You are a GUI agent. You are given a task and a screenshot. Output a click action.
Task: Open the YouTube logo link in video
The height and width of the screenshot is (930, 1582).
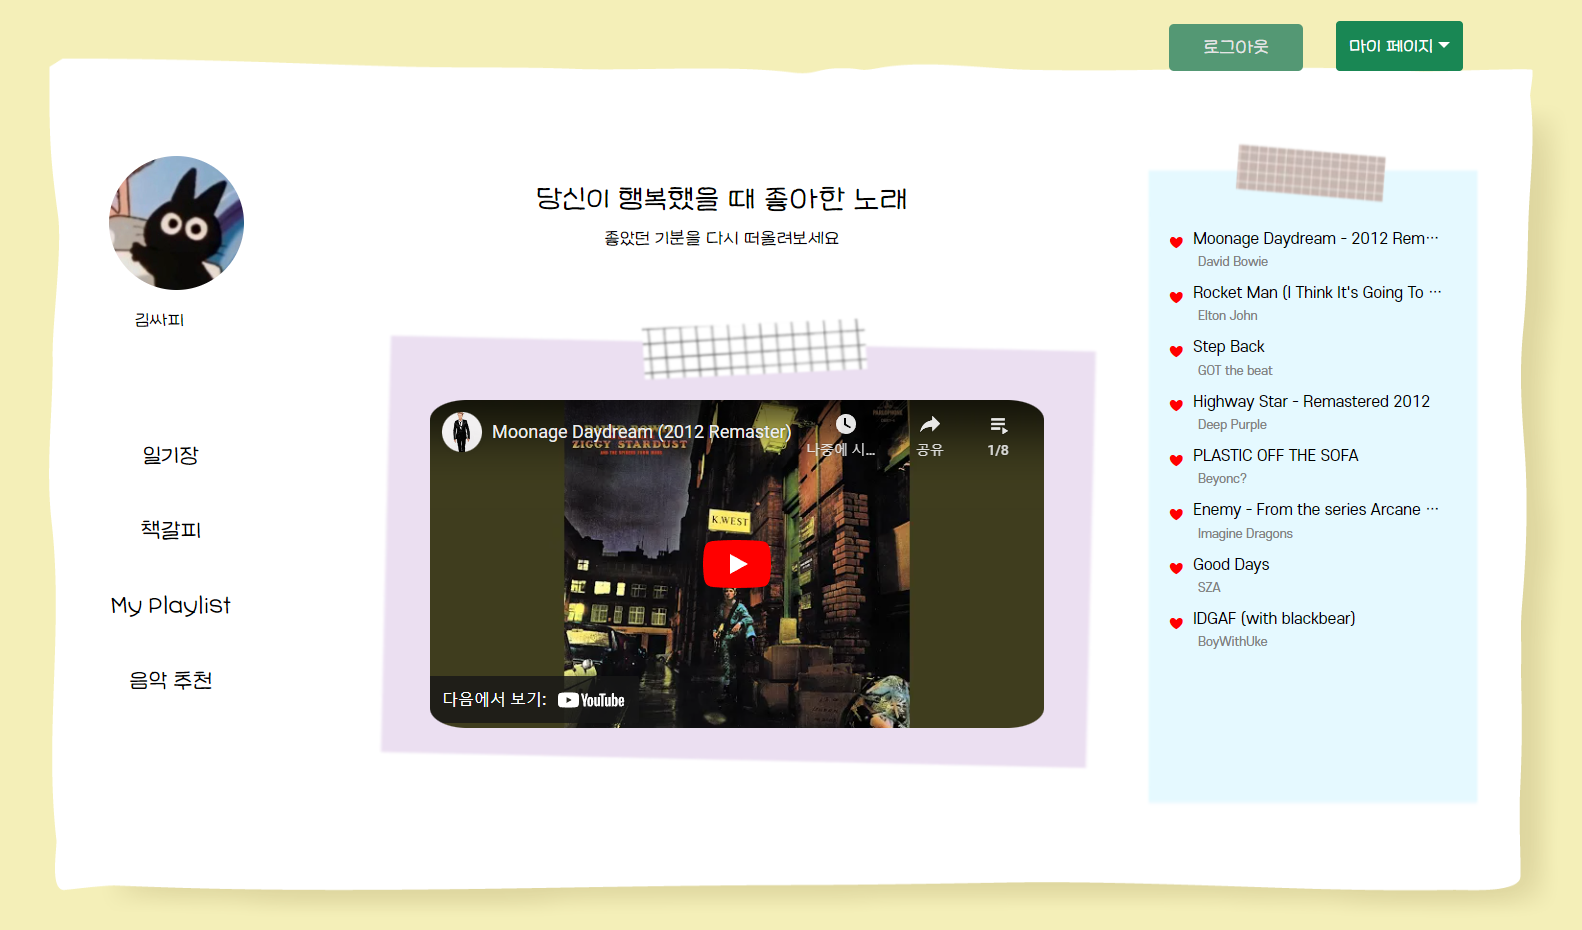[x=591, y=700]
